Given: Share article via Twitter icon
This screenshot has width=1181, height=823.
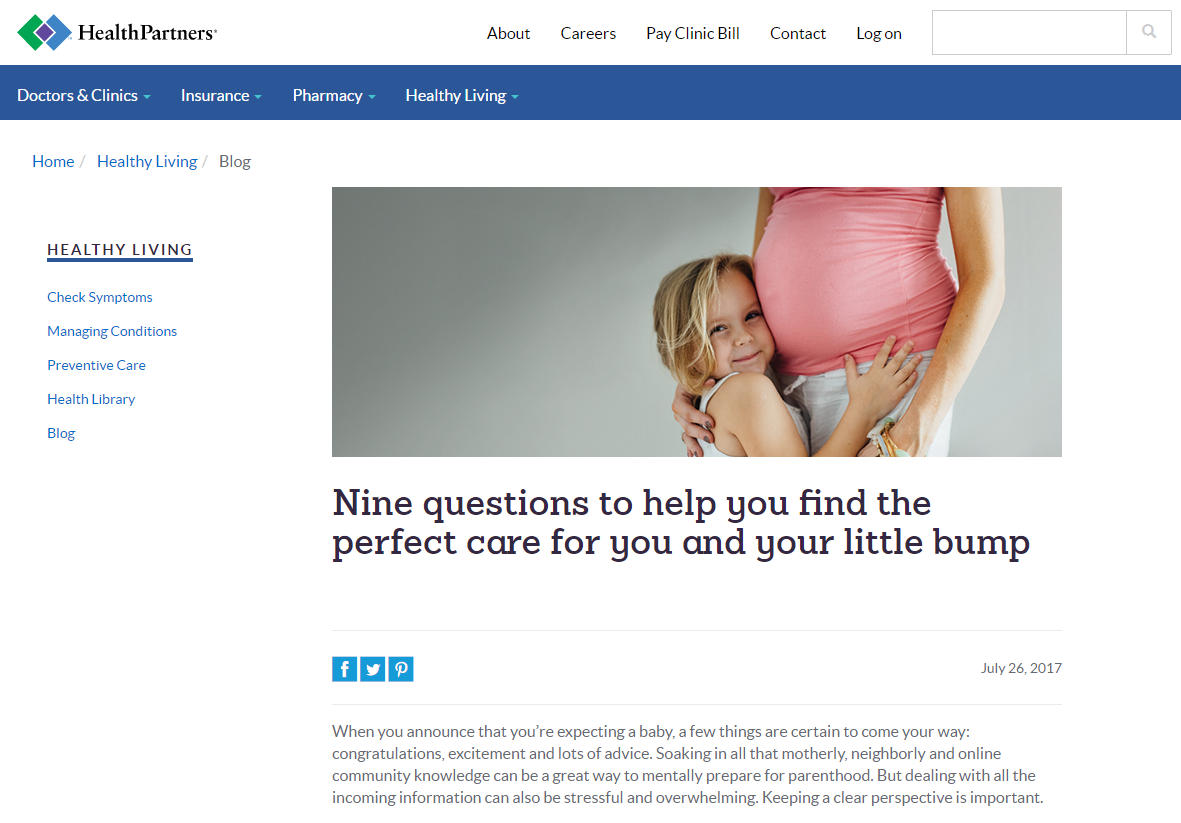Looking at the screenshot, I should [x=373, y=669].
